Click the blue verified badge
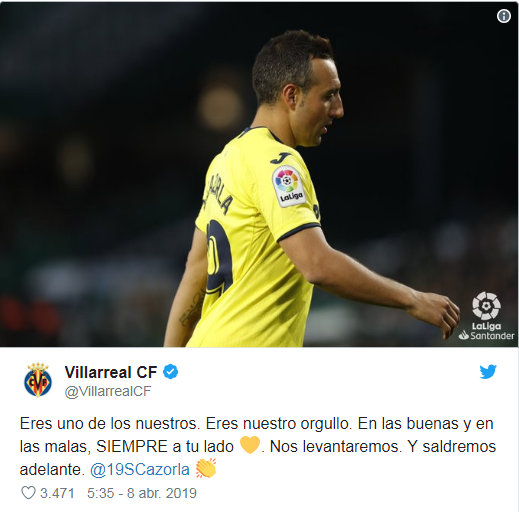 [x=170, y=372]
